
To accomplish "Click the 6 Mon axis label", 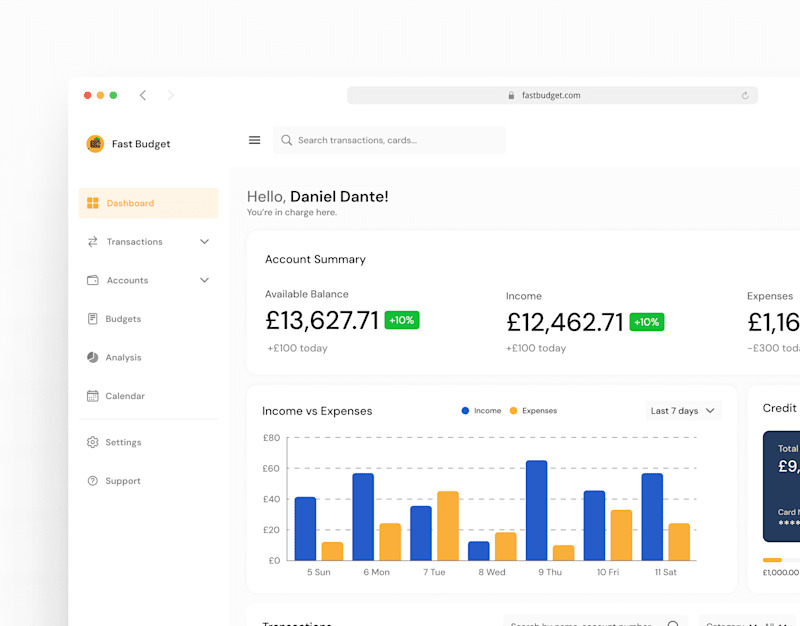I will coord(377,572).
